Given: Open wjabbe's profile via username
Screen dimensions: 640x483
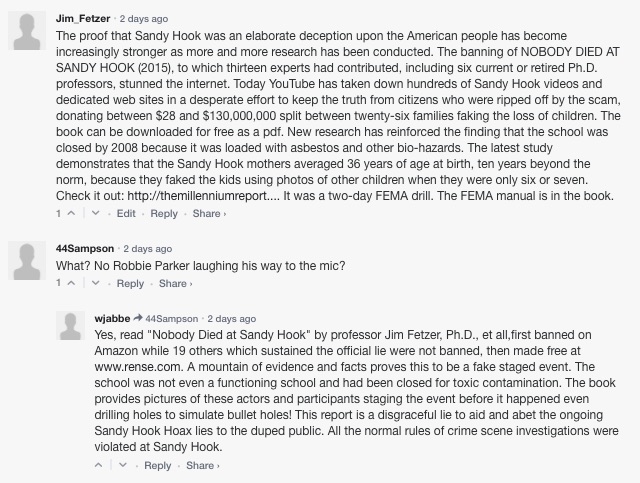Looking at the screenshot, I should coord(113,318).
